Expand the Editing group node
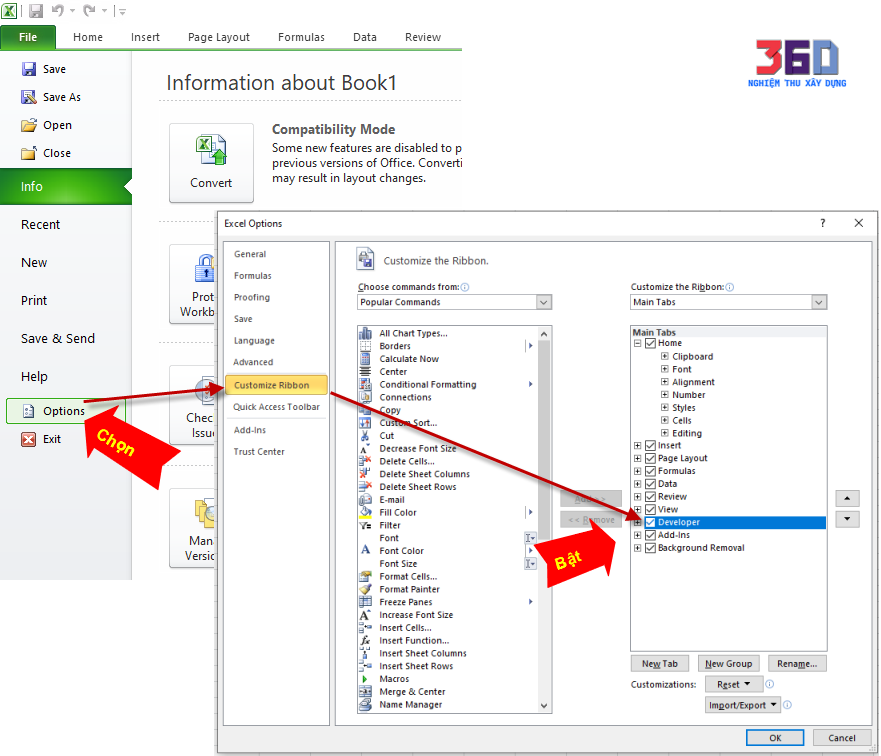This screenshot has width=881, height=756. (x=665, y=433)
